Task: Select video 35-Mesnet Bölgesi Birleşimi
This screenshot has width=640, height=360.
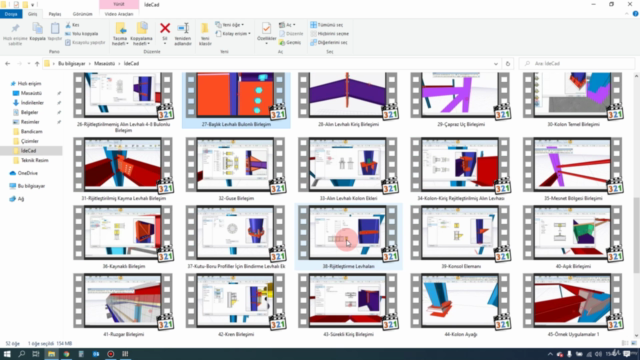Action: pos(573,170)
